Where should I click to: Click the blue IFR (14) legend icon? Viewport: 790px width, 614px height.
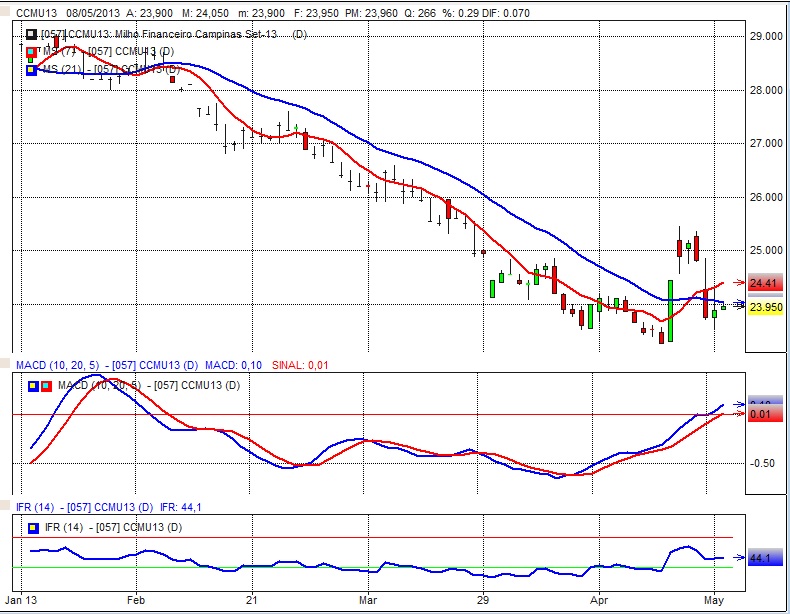(x=34, y=527)
